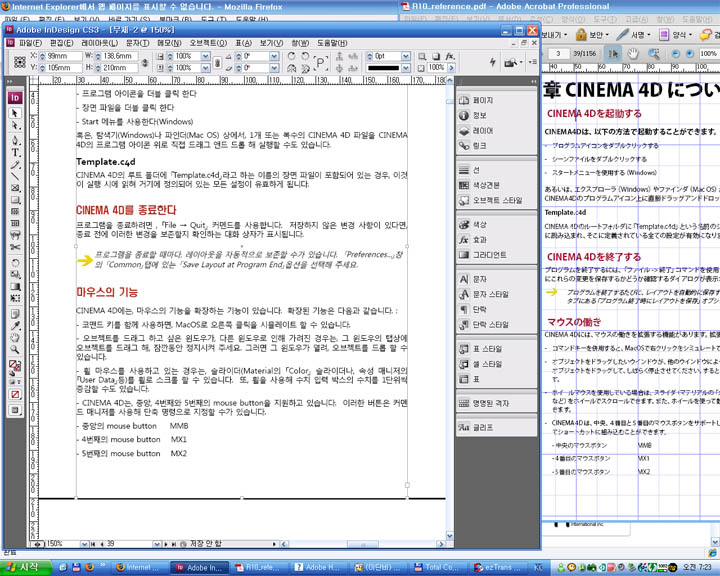
Task: Open the stroke weight 0pt dropdown
Action: [405, 56]
